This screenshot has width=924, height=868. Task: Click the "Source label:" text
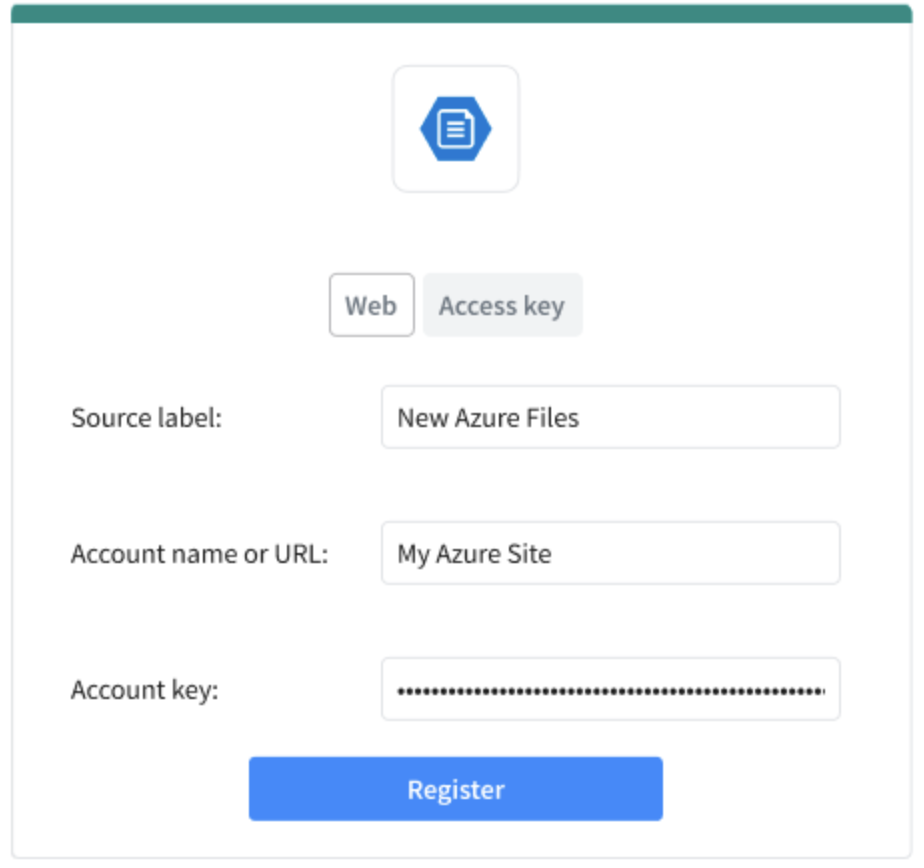tap(147, 418)
